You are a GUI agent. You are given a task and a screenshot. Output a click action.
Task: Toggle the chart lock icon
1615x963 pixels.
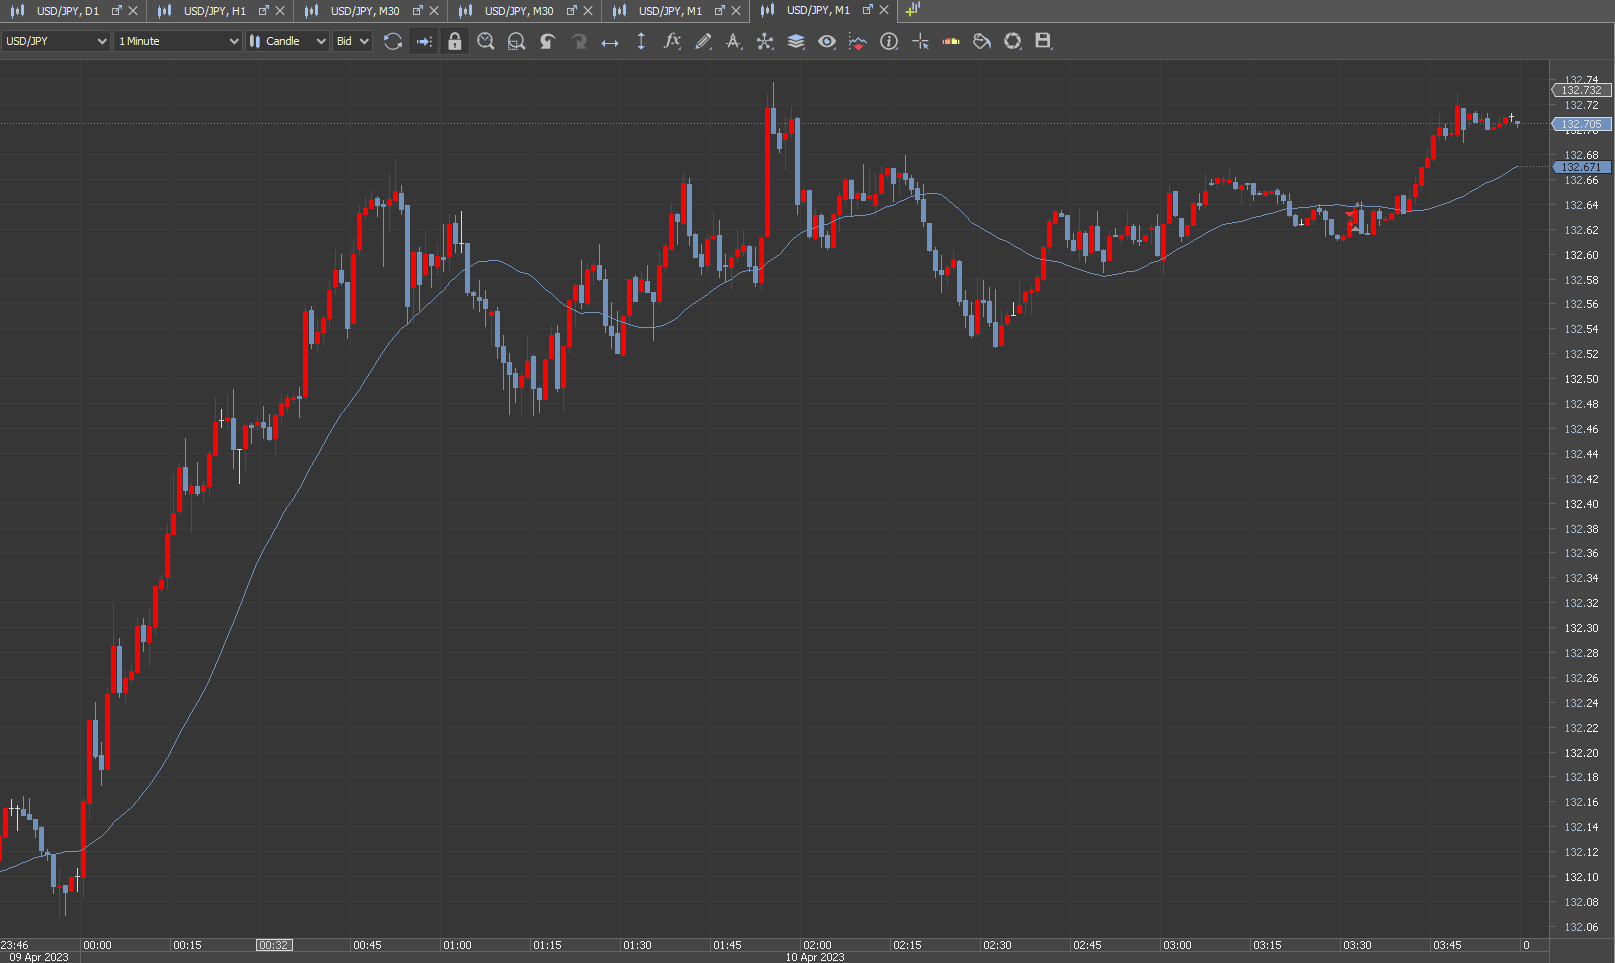[455, 41]
